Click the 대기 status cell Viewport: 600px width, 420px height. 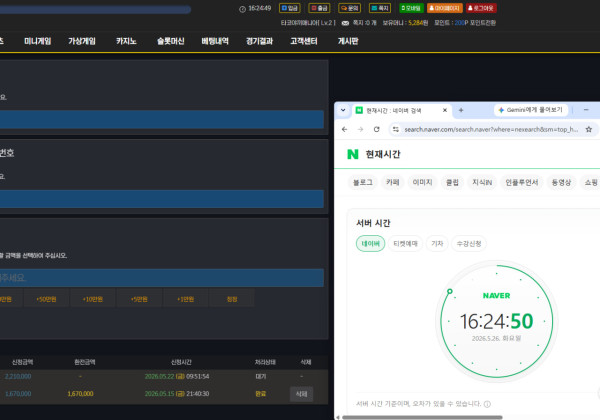(261, 376)
